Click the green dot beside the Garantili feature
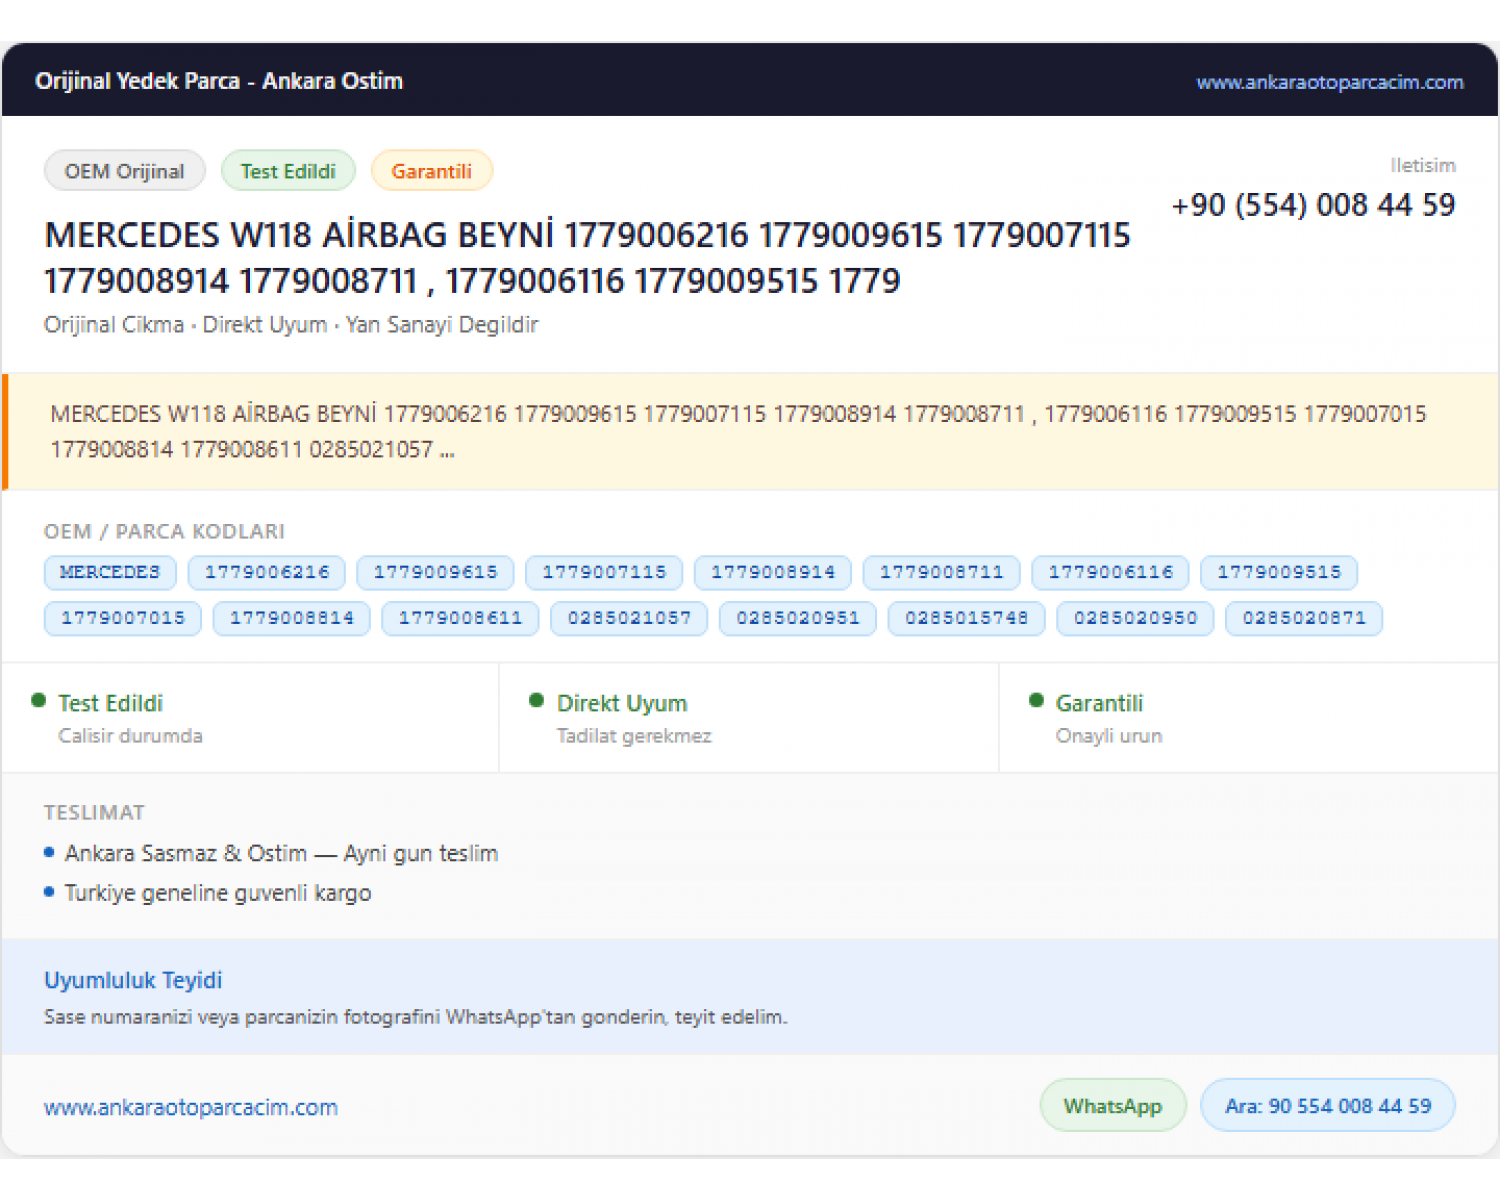Image resolution: width=1500 pixels, height=1200 pixels. coord(1036,701)
